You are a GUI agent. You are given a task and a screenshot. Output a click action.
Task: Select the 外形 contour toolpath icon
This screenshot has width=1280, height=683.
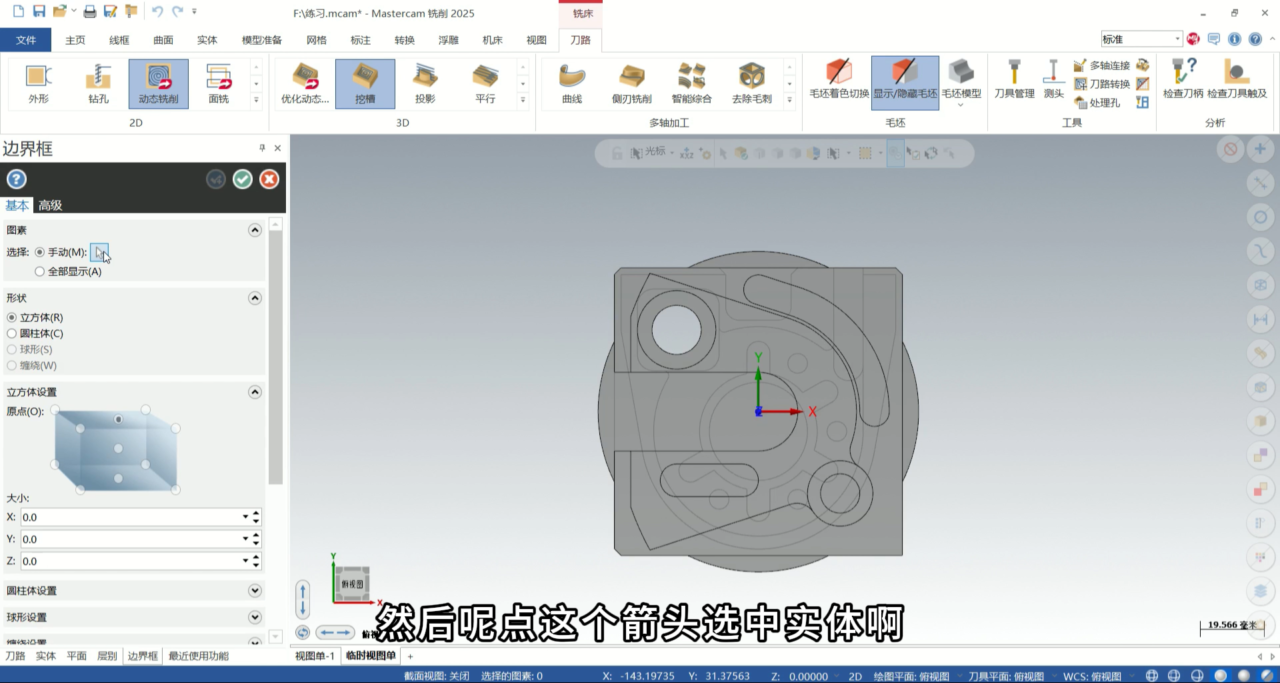38,84
